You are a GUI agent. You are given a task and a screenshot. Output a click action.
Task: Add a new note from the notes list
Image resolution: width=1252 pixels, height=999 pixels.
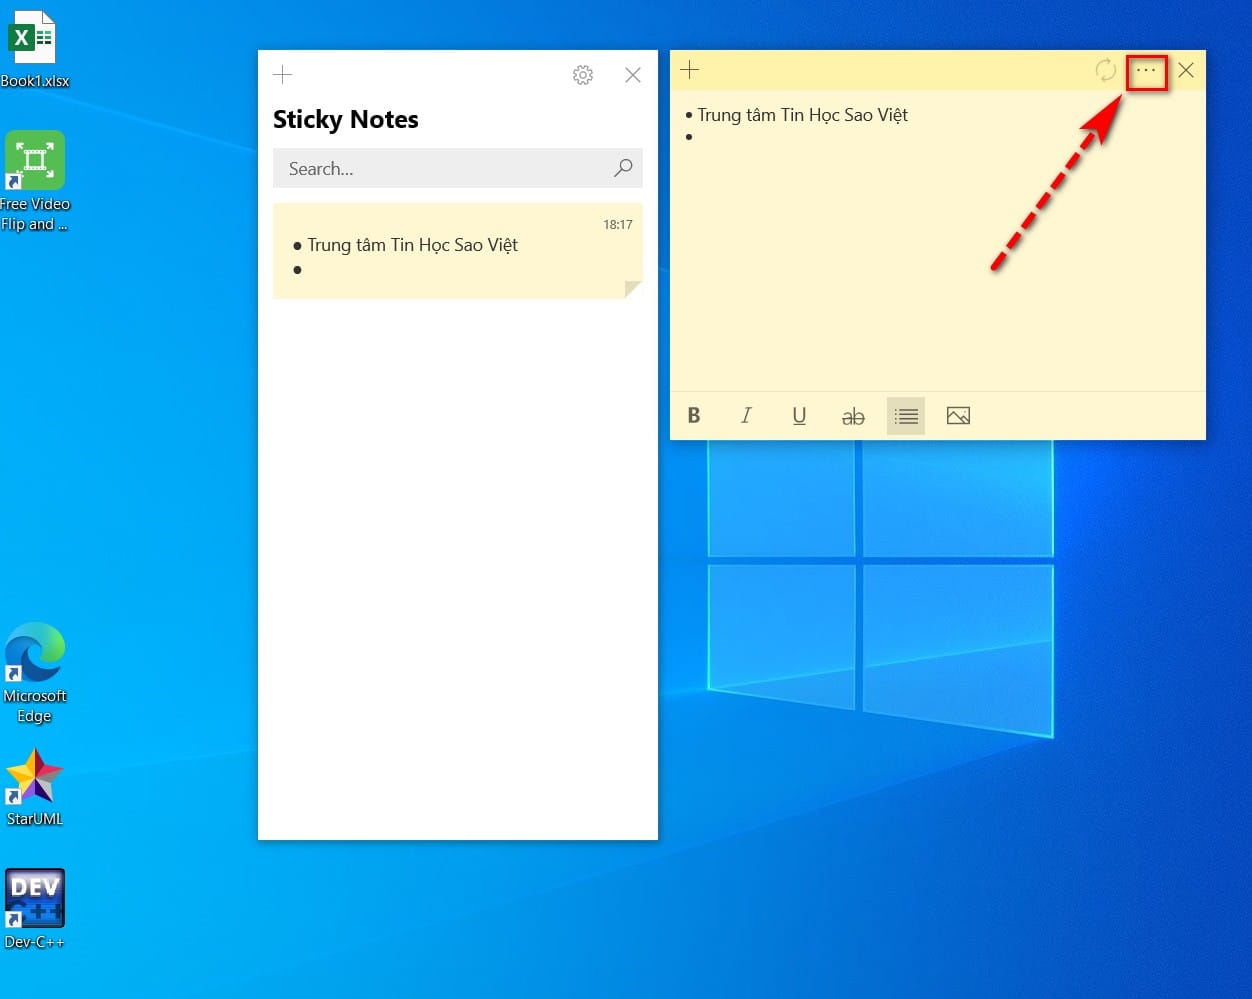283,74
